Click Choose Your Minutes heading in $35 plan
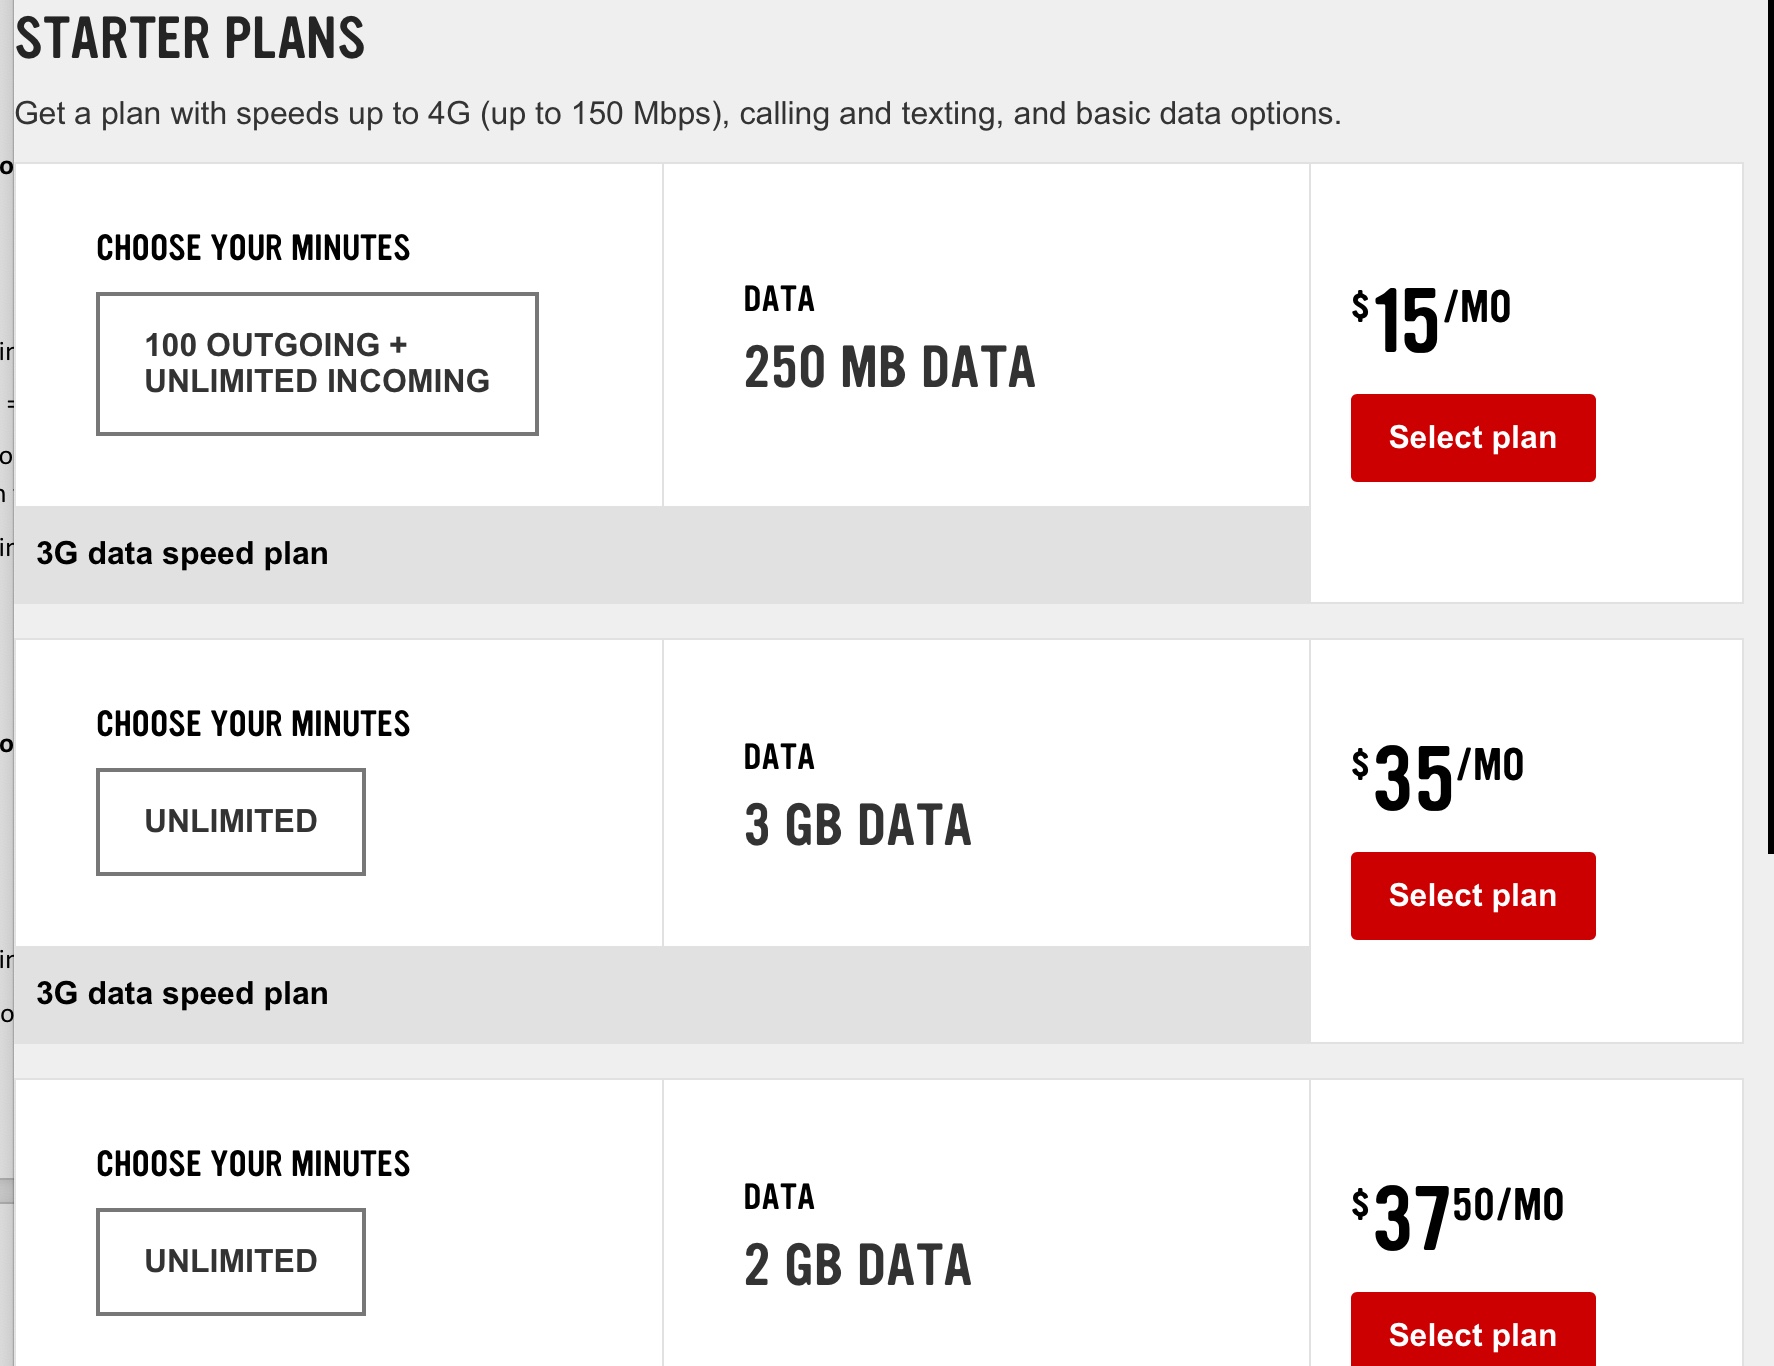The width and height of the screenshot is (1774, 1366). click(x=253, y=724)
